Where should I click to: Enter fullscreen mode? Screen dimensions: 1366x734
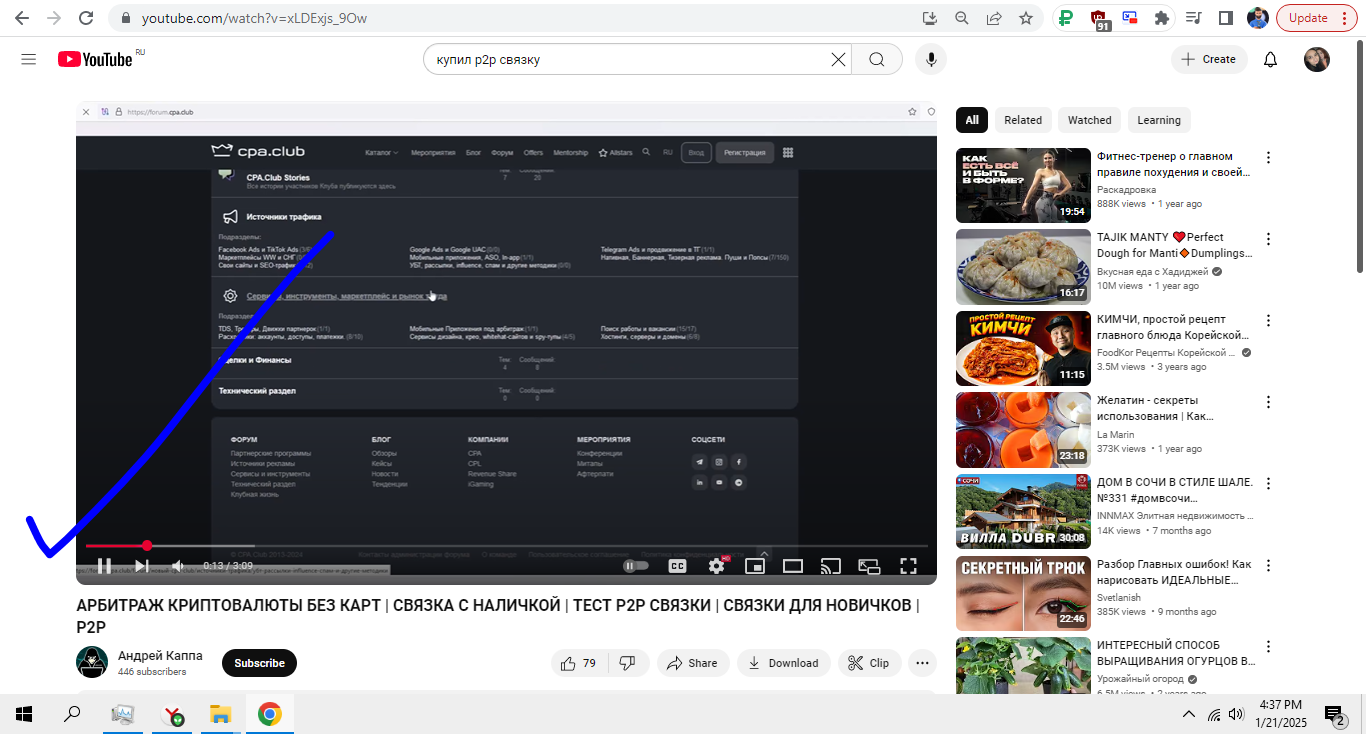tap(908, 566)
